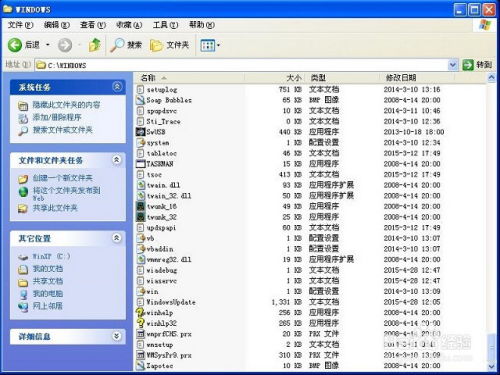Go up one folder level icon
Image resolution: width=500 pixels, height=375 pixels.
point(95,45)
